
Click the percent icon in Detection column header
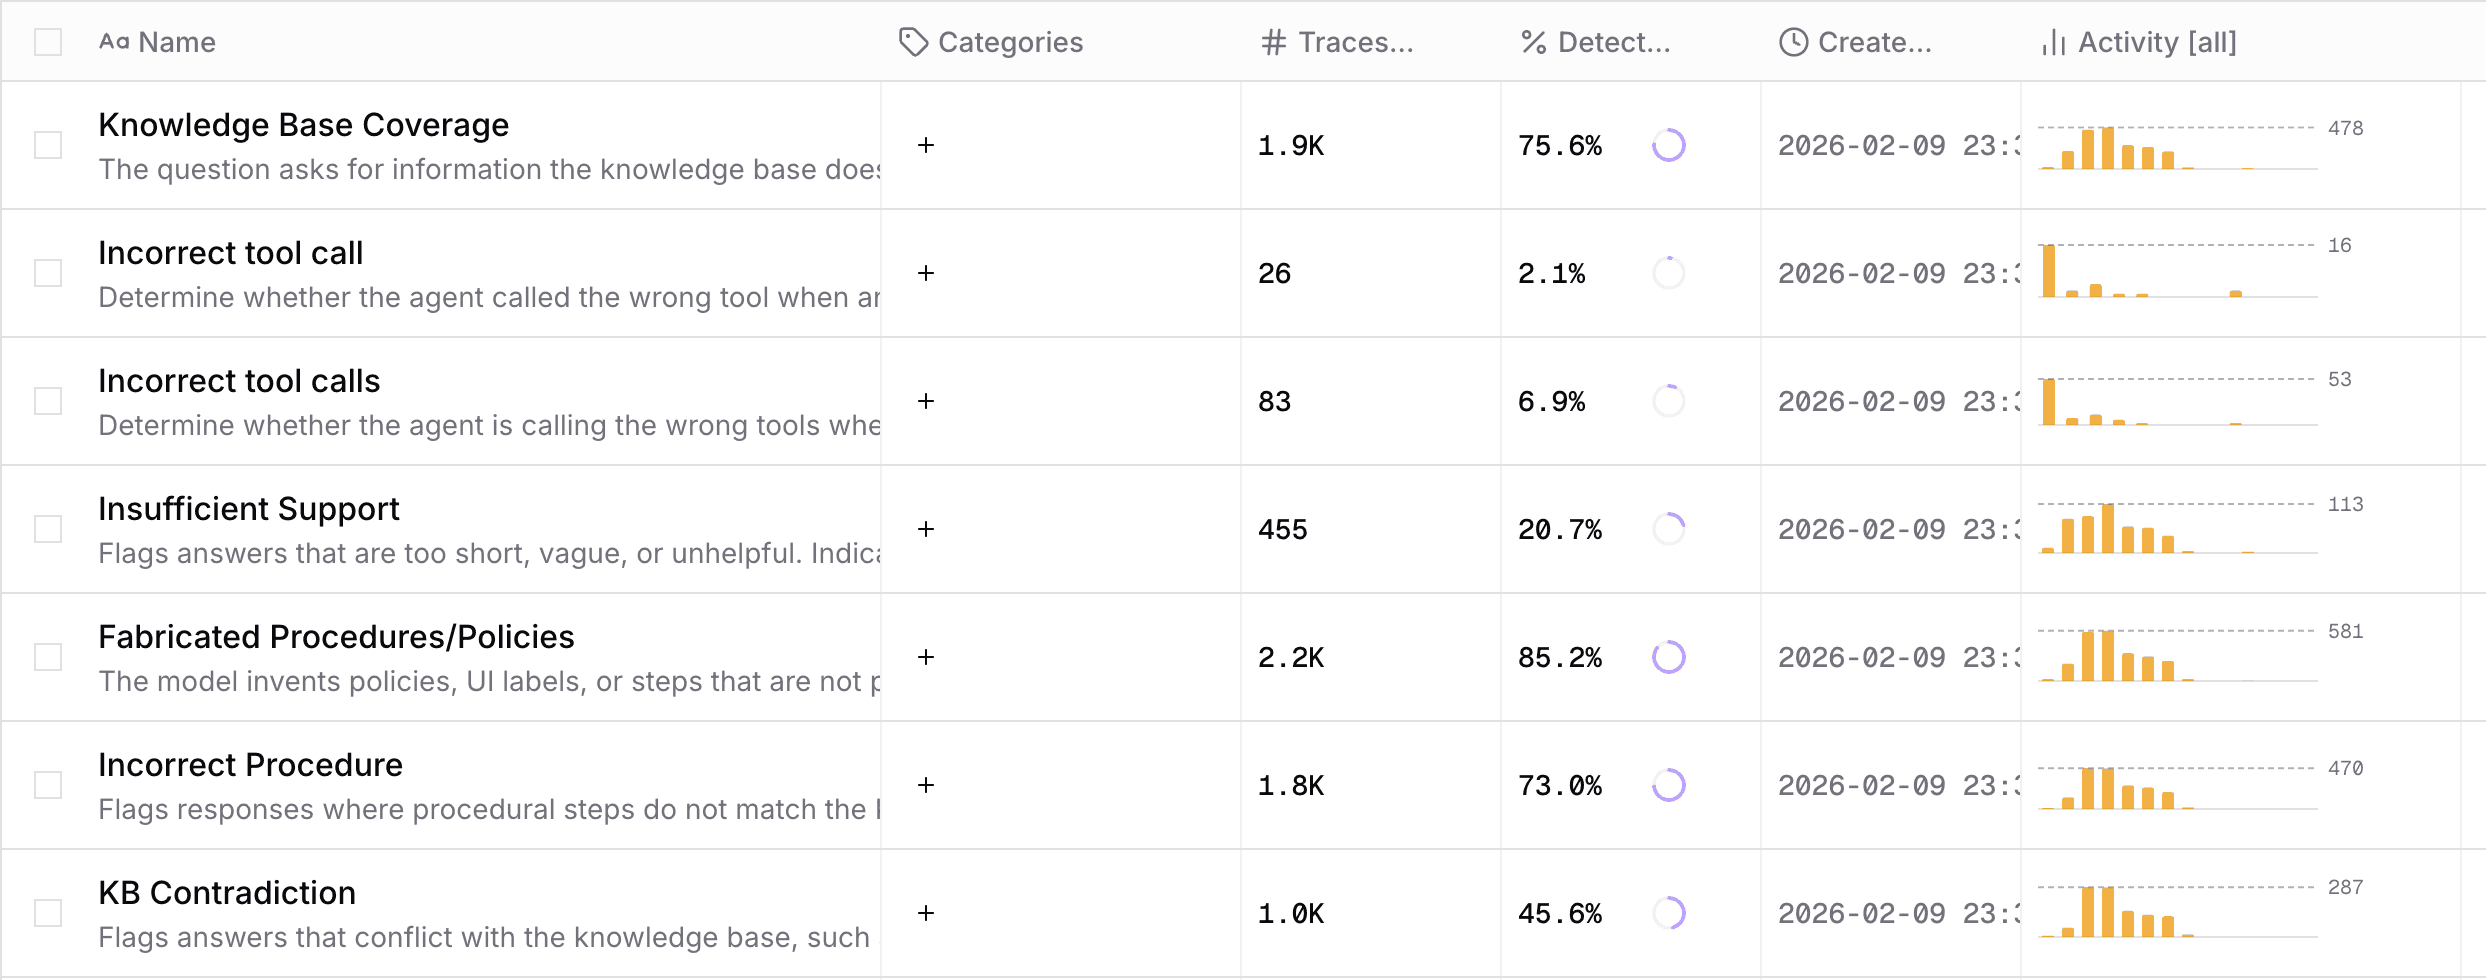pyautogui.click(x=1533, y=42)
